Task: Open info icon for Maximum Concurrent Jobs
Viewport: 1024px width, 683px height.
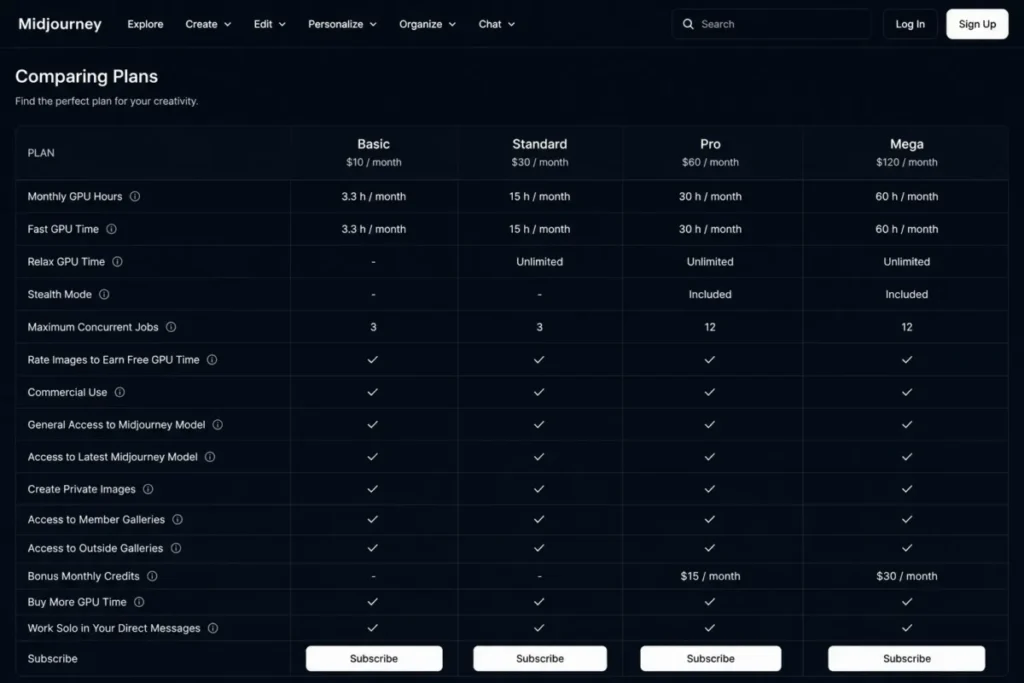Action: click(171, 327)
